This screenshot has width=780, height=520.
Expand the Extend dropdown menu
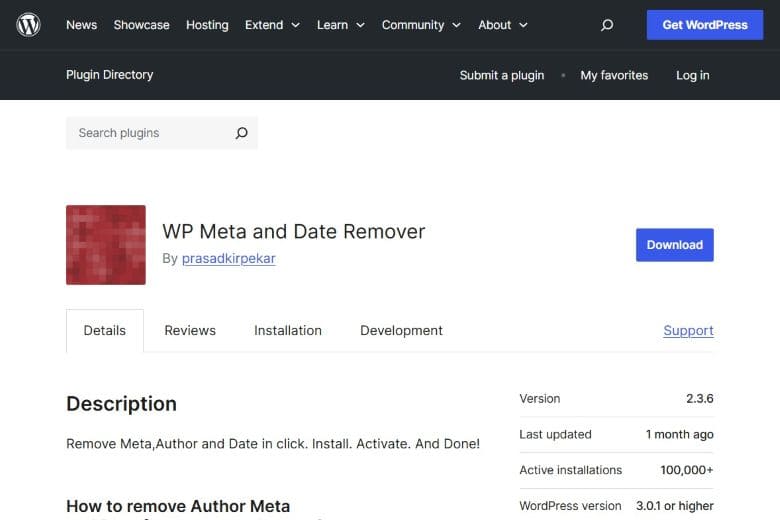tap(272, 25)
